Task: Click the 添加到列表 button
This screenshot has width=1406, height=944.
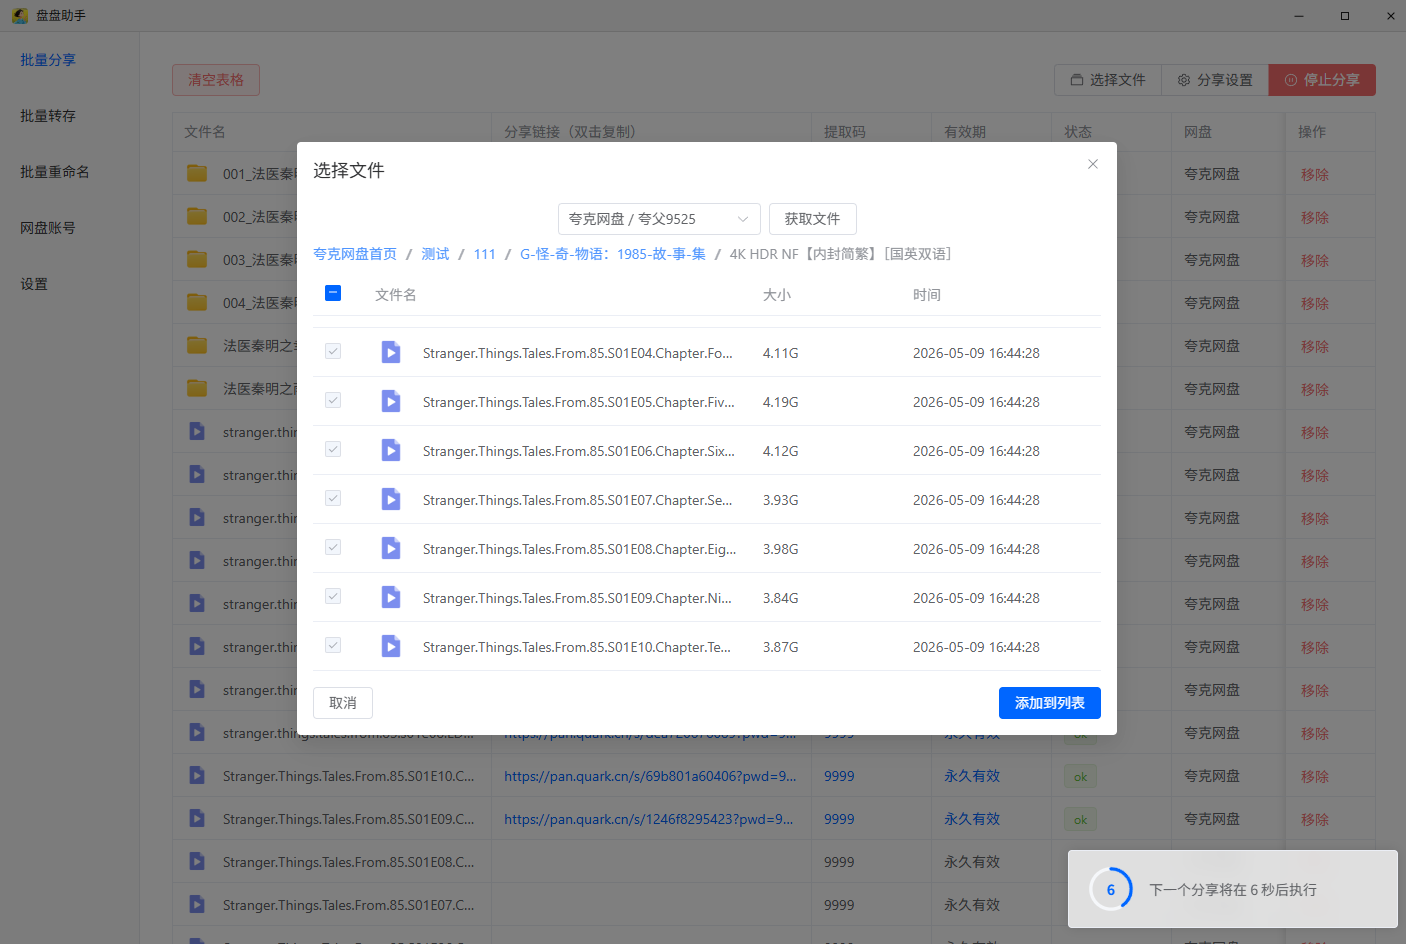Action: (x=1049, y=703)
